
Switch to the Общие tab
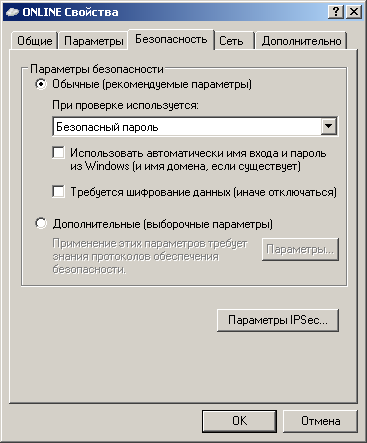[x=34, y=41]
